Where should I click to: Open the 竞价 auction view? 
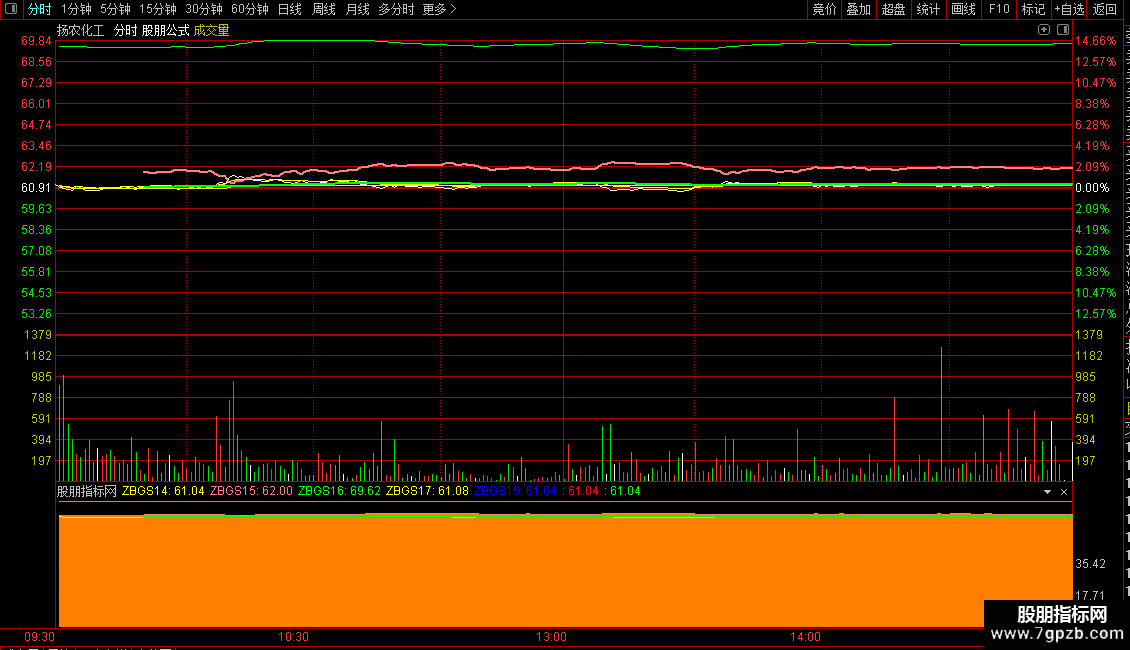(824, 9)
